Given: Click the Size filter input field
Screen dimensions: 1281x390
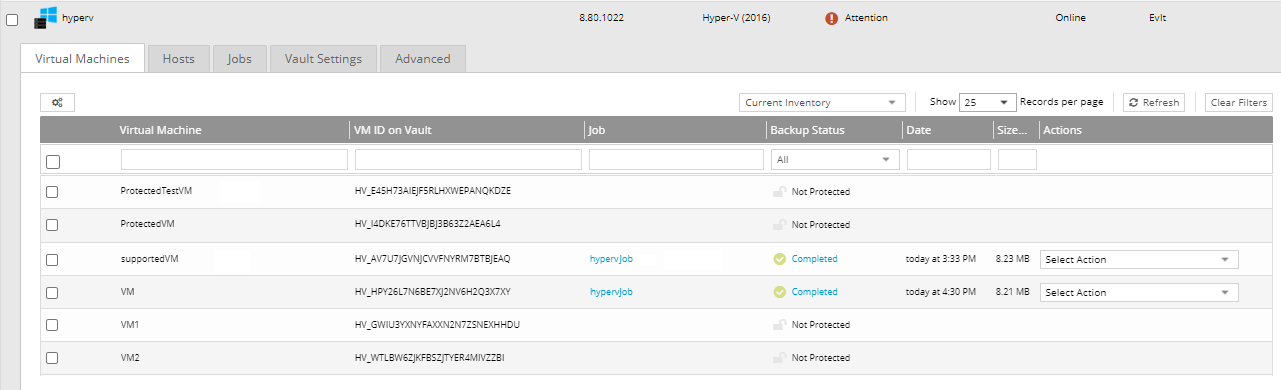Looking at the screenshot, I should [1017, 159].
